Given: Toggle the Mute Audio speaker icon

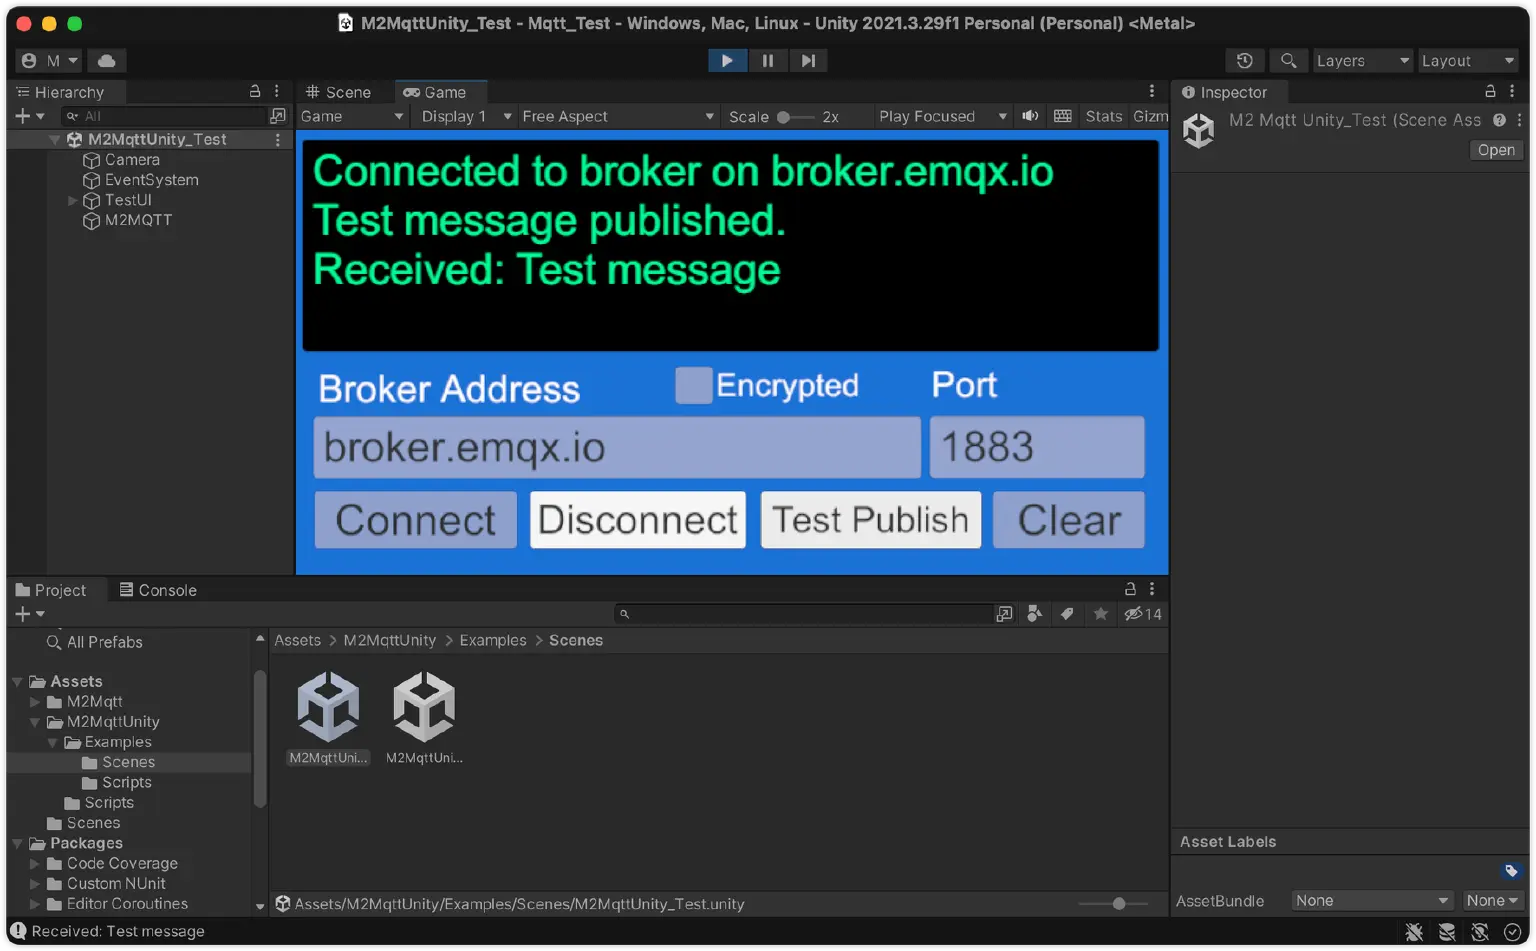Looking at the screenshot, I should [1030, 116].
